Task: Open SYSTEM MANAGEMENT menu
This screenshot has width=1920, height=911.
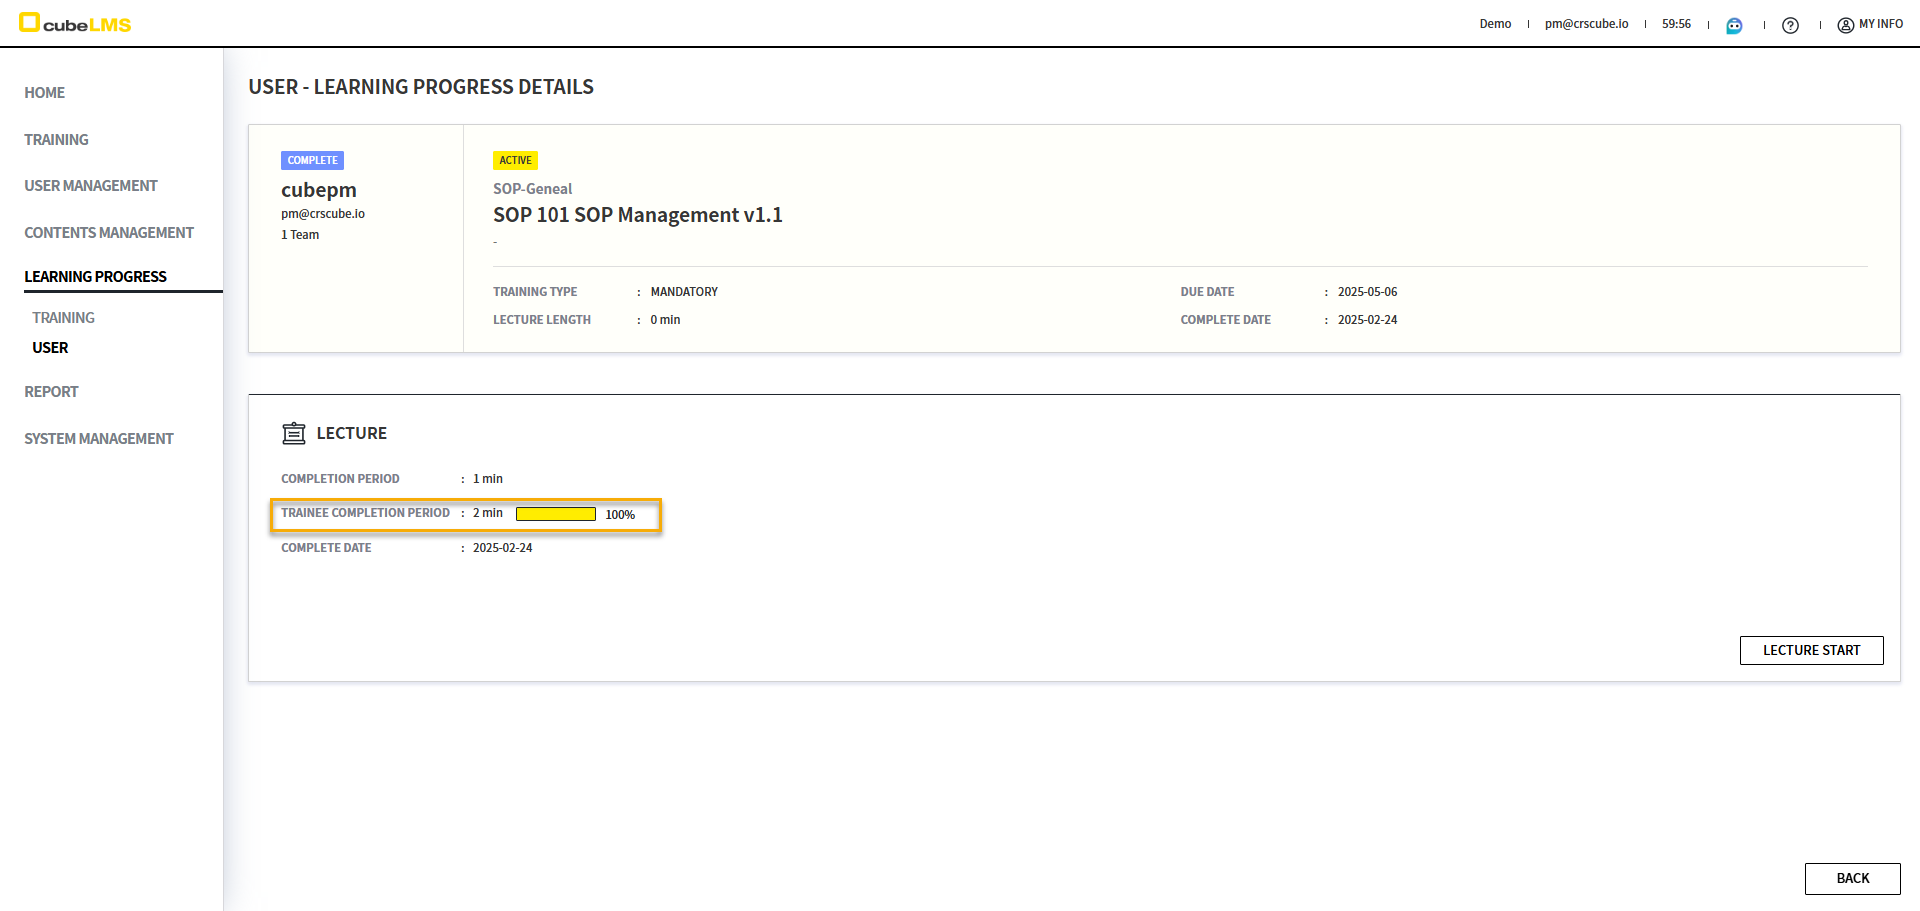Action: pos(98,439)
